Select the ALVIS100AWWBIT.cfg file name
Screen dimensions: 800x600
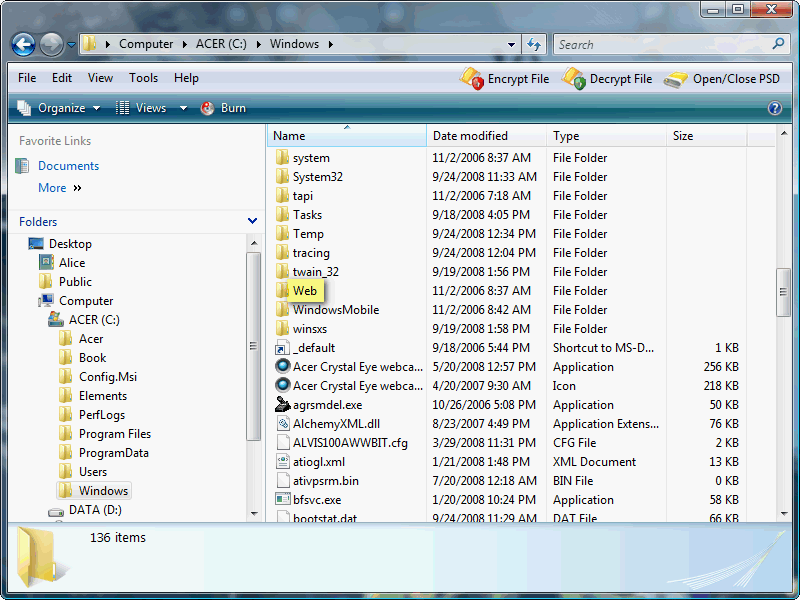coord(350,443)
